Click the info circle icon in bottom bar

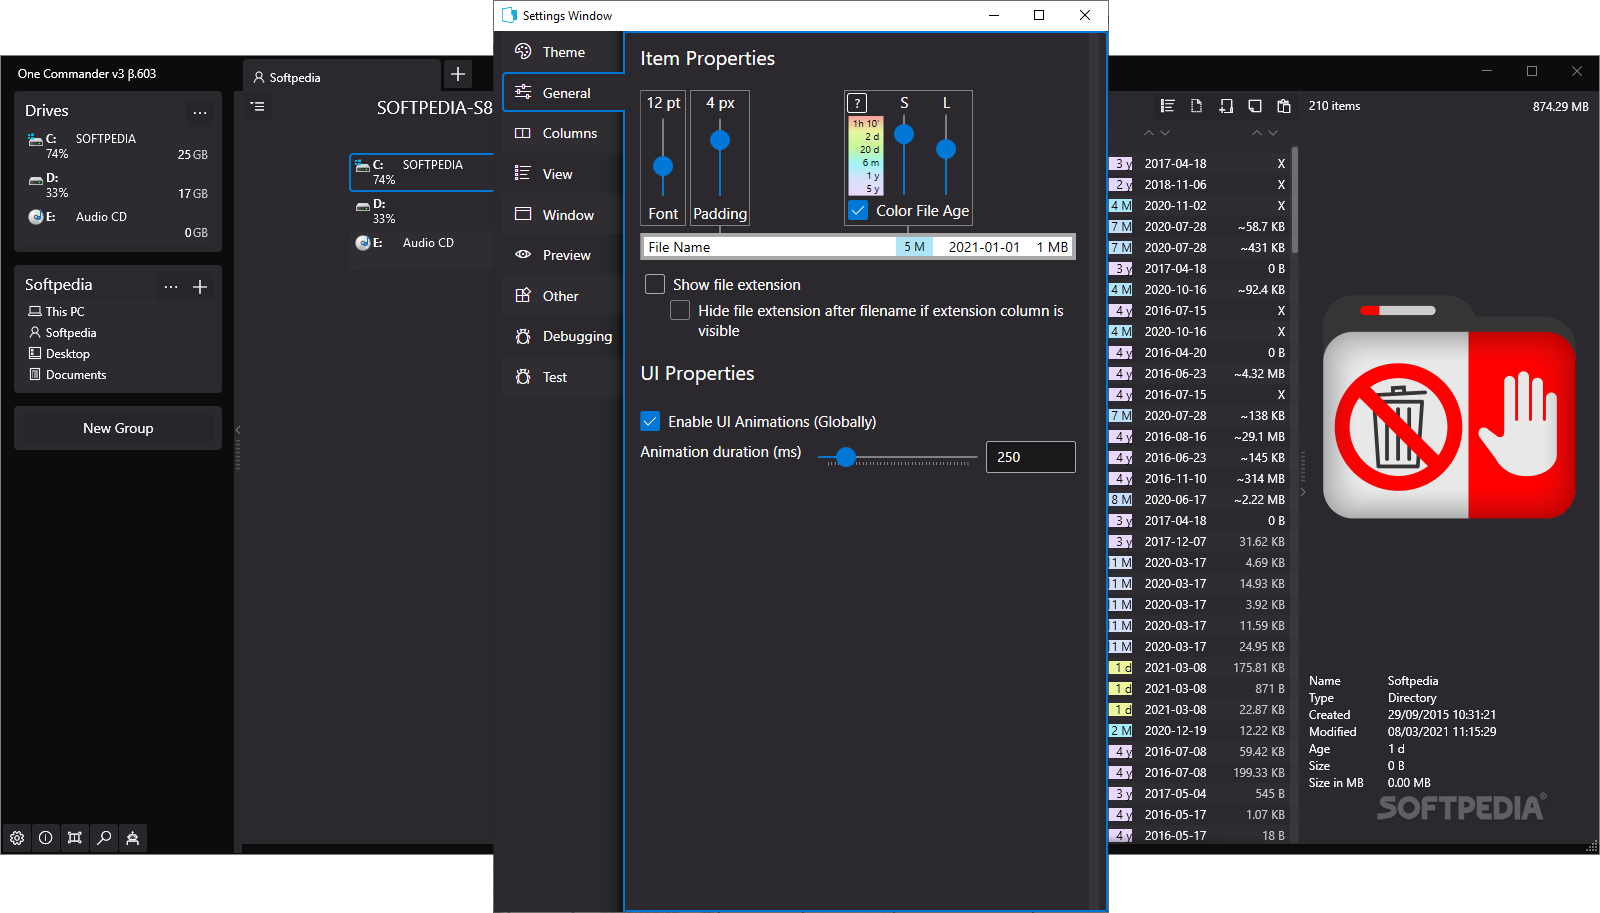[46, 838]
